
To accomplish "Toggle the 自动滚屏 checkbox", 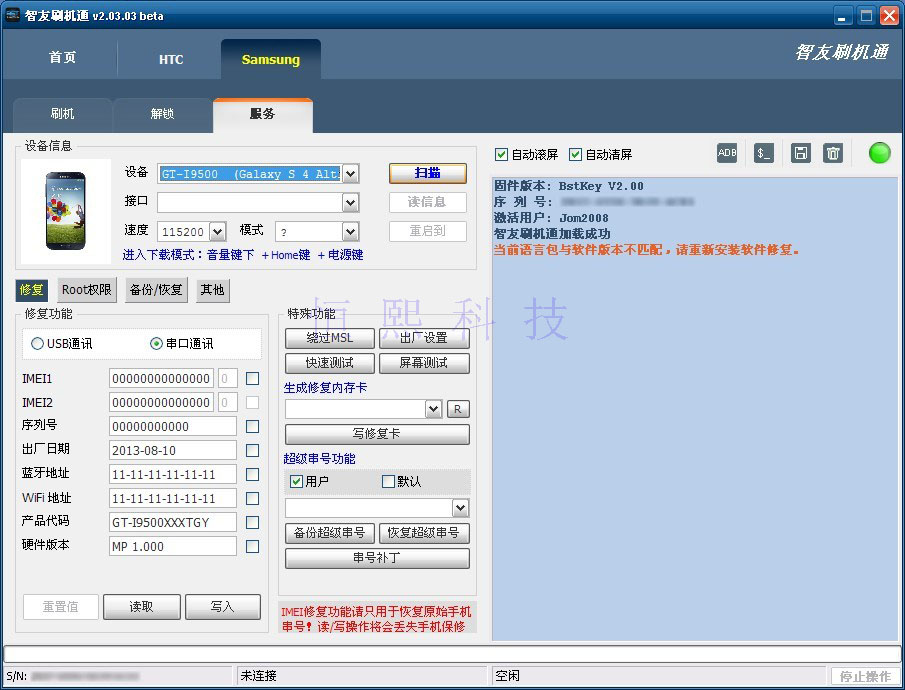I will [x=501, y=155].
